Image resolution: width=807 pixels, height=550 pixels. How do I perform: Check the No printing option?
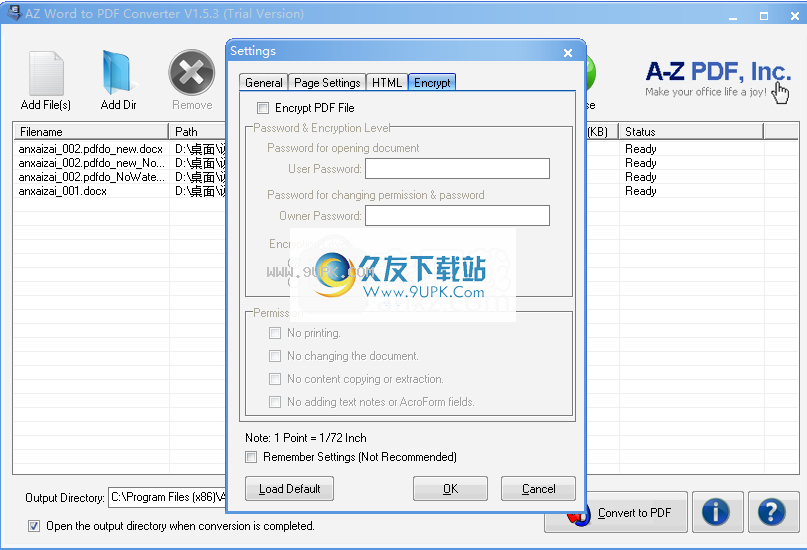pyautogui.click(x=275, y=333)
